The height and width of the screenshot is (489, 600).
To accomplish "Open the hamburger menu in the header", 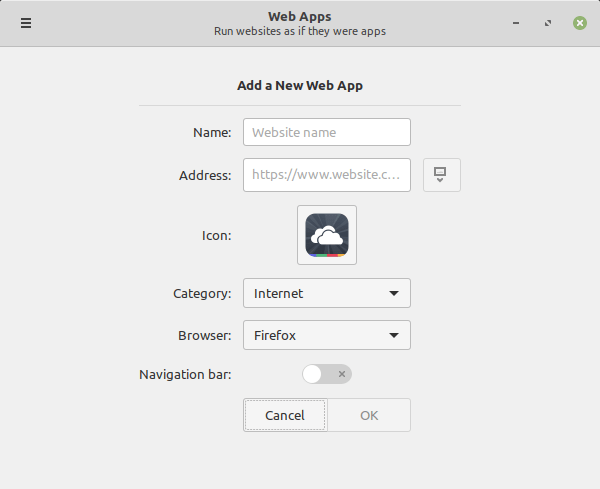I will pyautogui.click(x=26, y=23).
